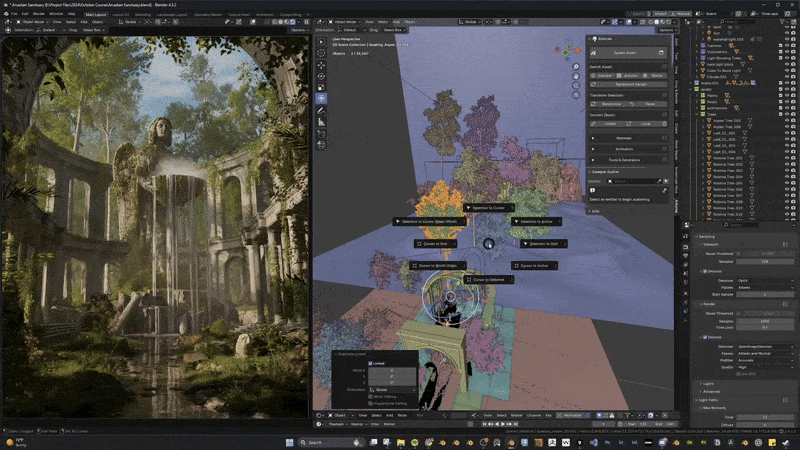Select the Add Cube tool

click(321, 134)
